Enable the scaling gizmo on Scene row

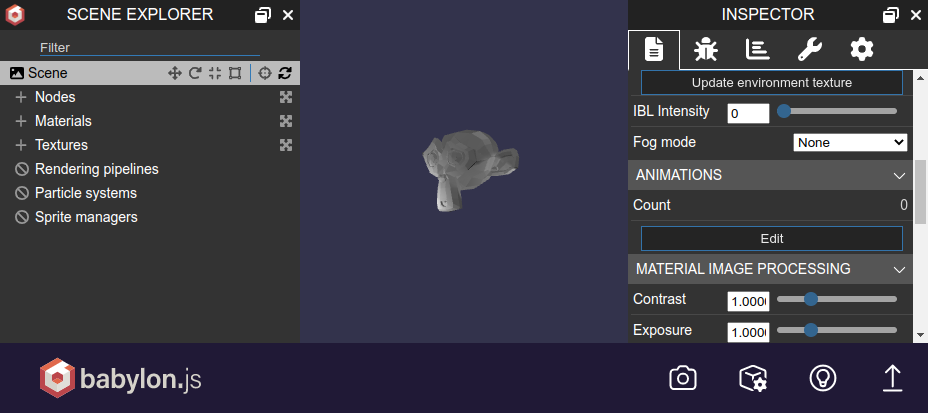coord(215,73)
